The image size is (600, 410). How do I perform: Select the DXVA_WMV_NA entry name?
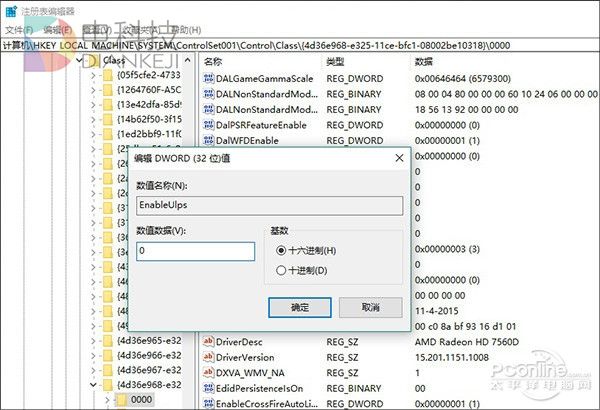(250, 372)
